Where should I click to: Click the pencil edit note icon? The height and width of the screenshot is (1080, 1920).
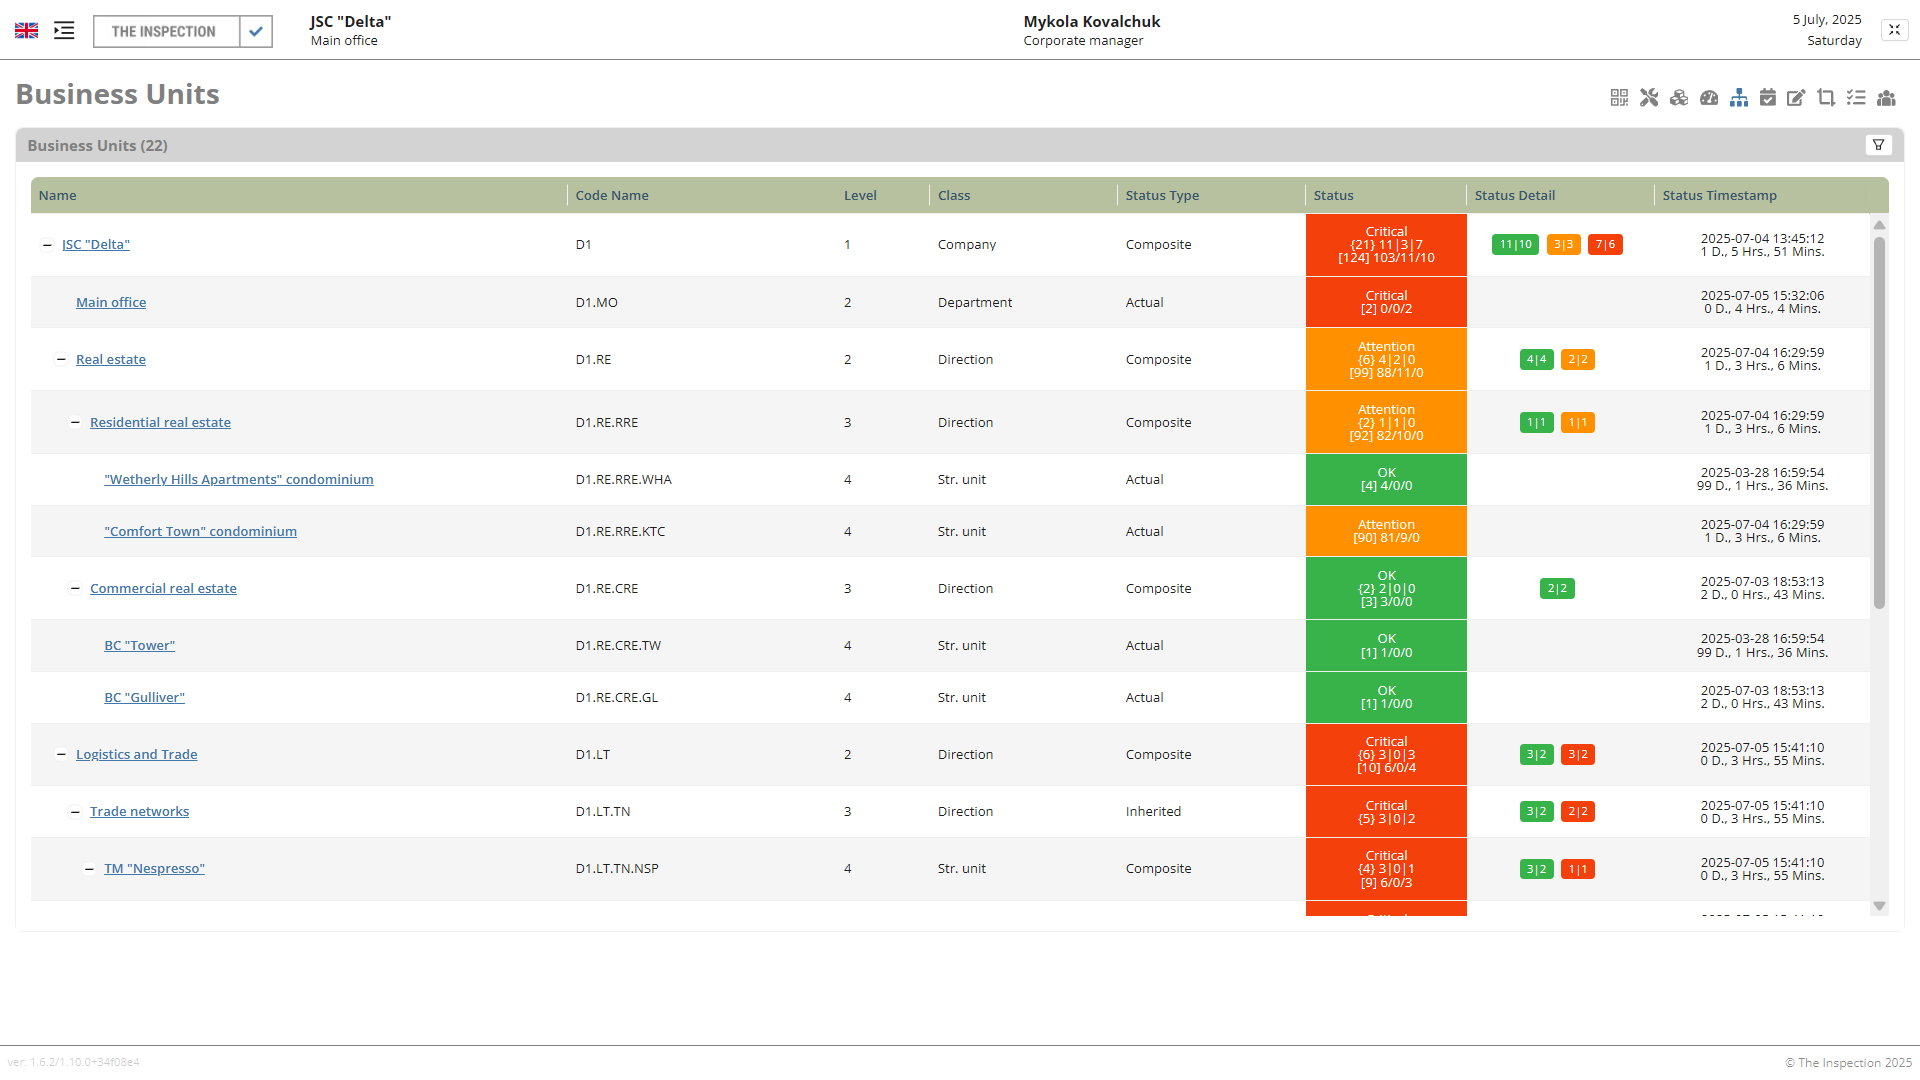(1797, 97)
